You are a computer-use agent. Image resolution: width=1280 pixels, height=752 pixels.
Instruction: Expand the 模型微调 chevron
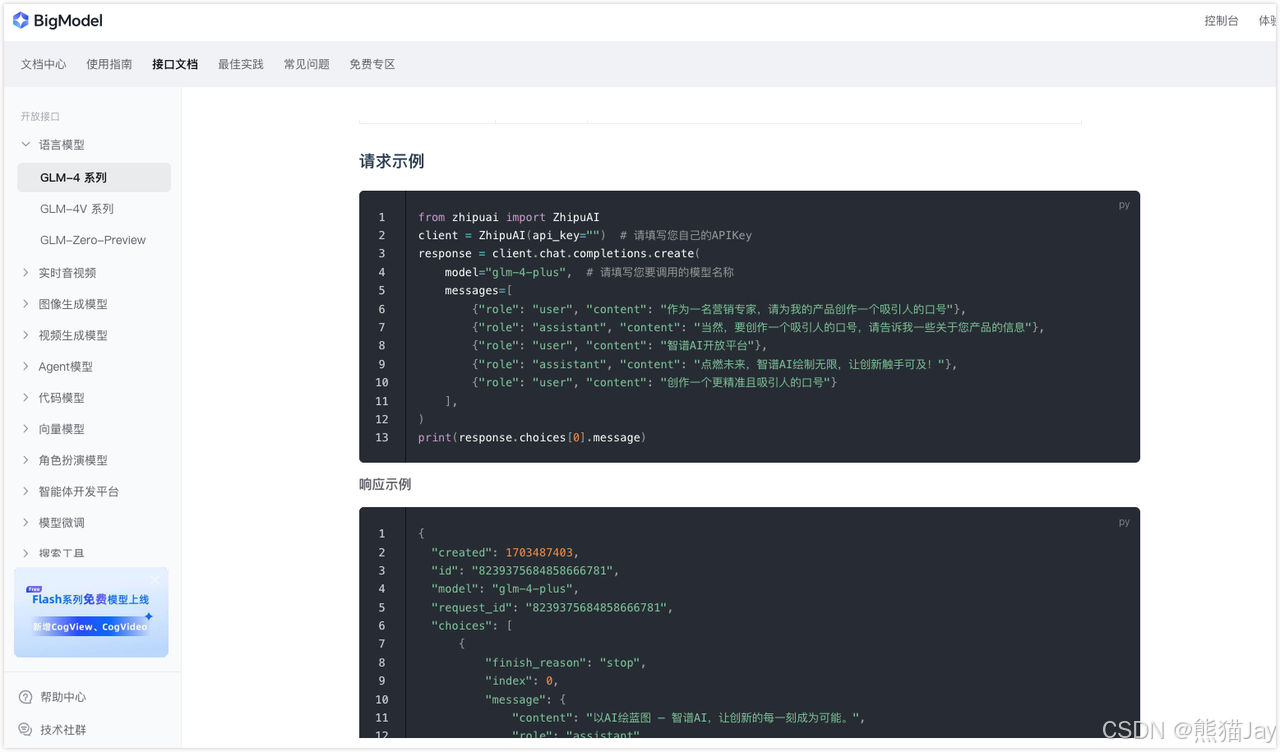[x=26, y=522]
